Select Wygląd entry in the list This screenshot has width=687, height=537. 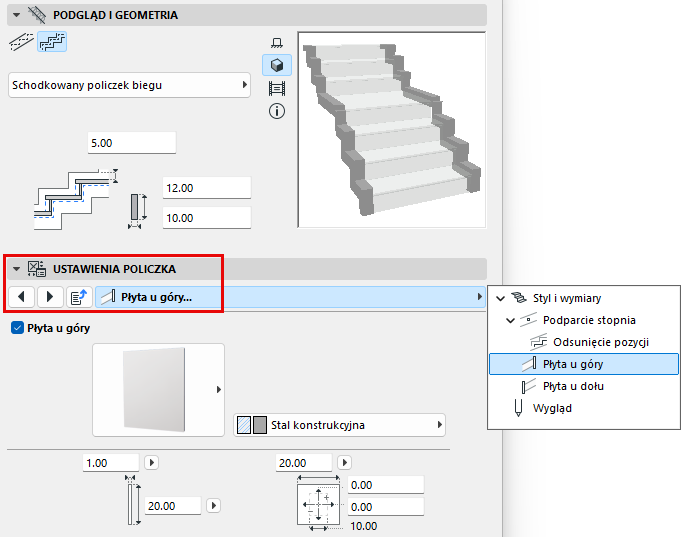(x=552, y=408)
